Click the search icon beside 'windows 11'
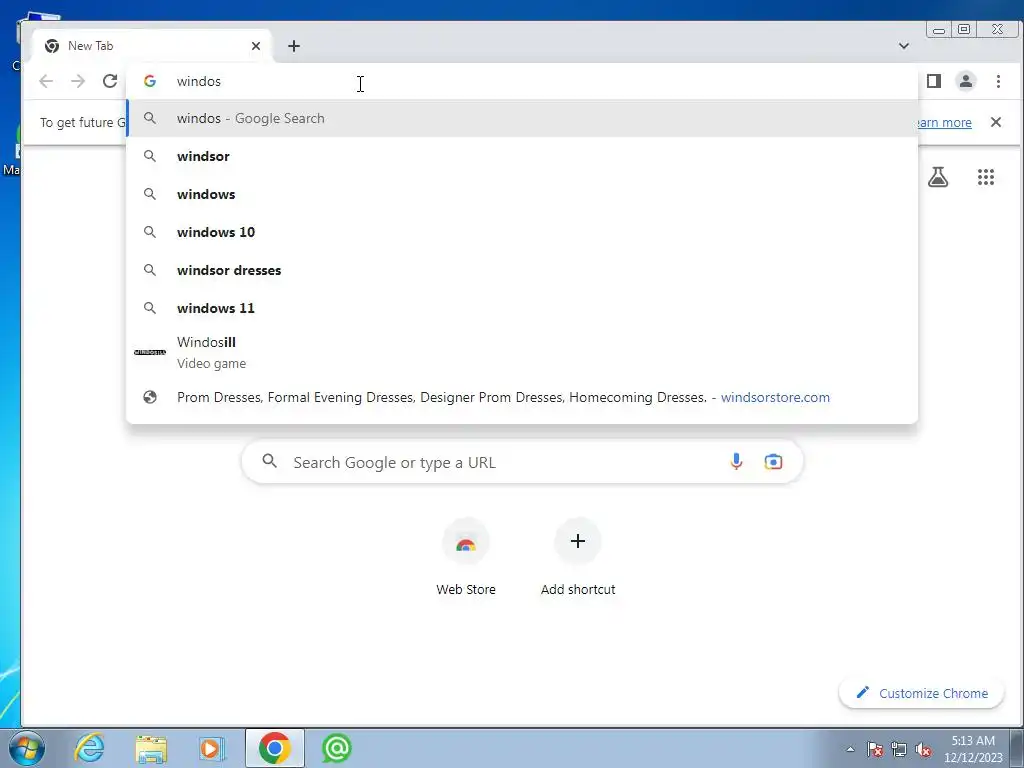The width and height of the screenshot is (1024, 768). pyautogui.click(x=150, y=308)
